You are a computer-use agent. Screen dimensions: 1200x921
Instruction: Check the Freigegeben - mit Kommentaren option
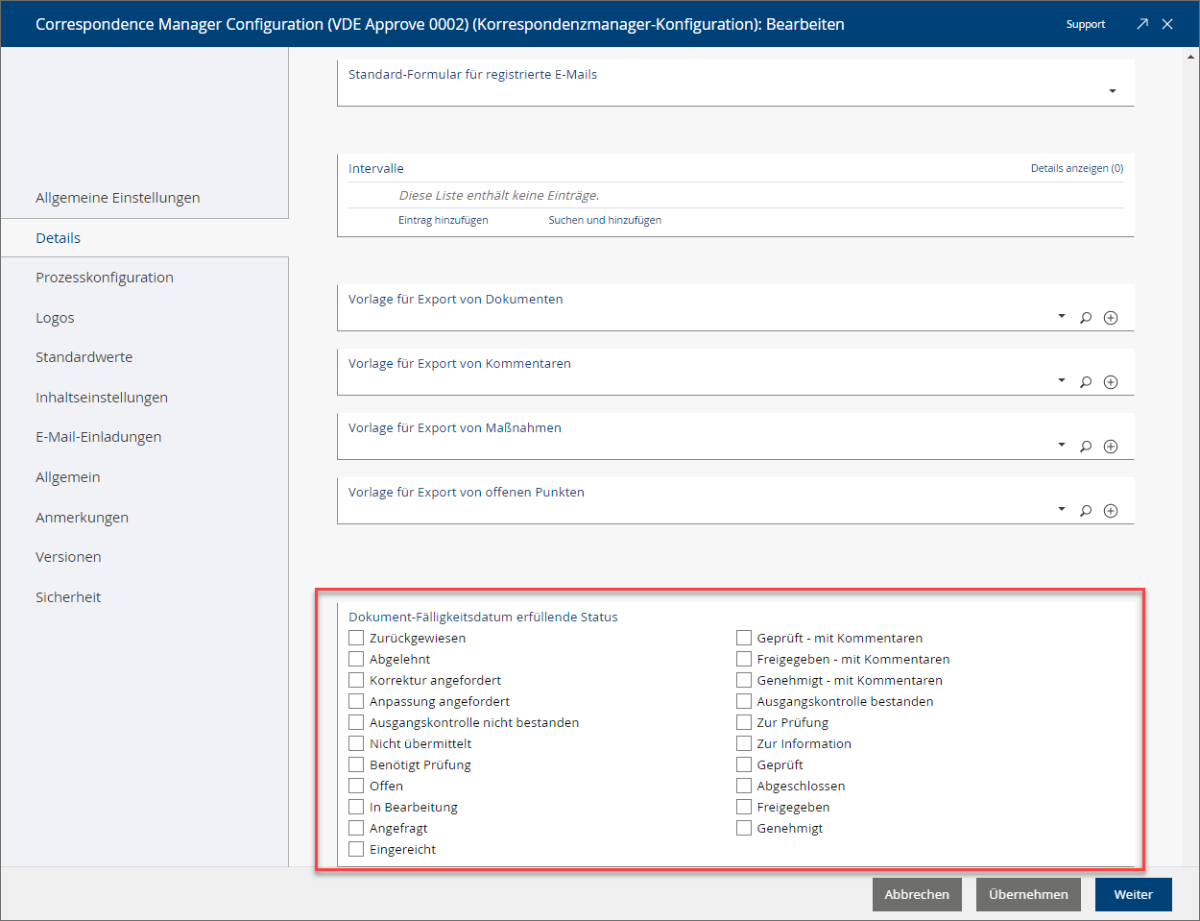pos(744,659)
